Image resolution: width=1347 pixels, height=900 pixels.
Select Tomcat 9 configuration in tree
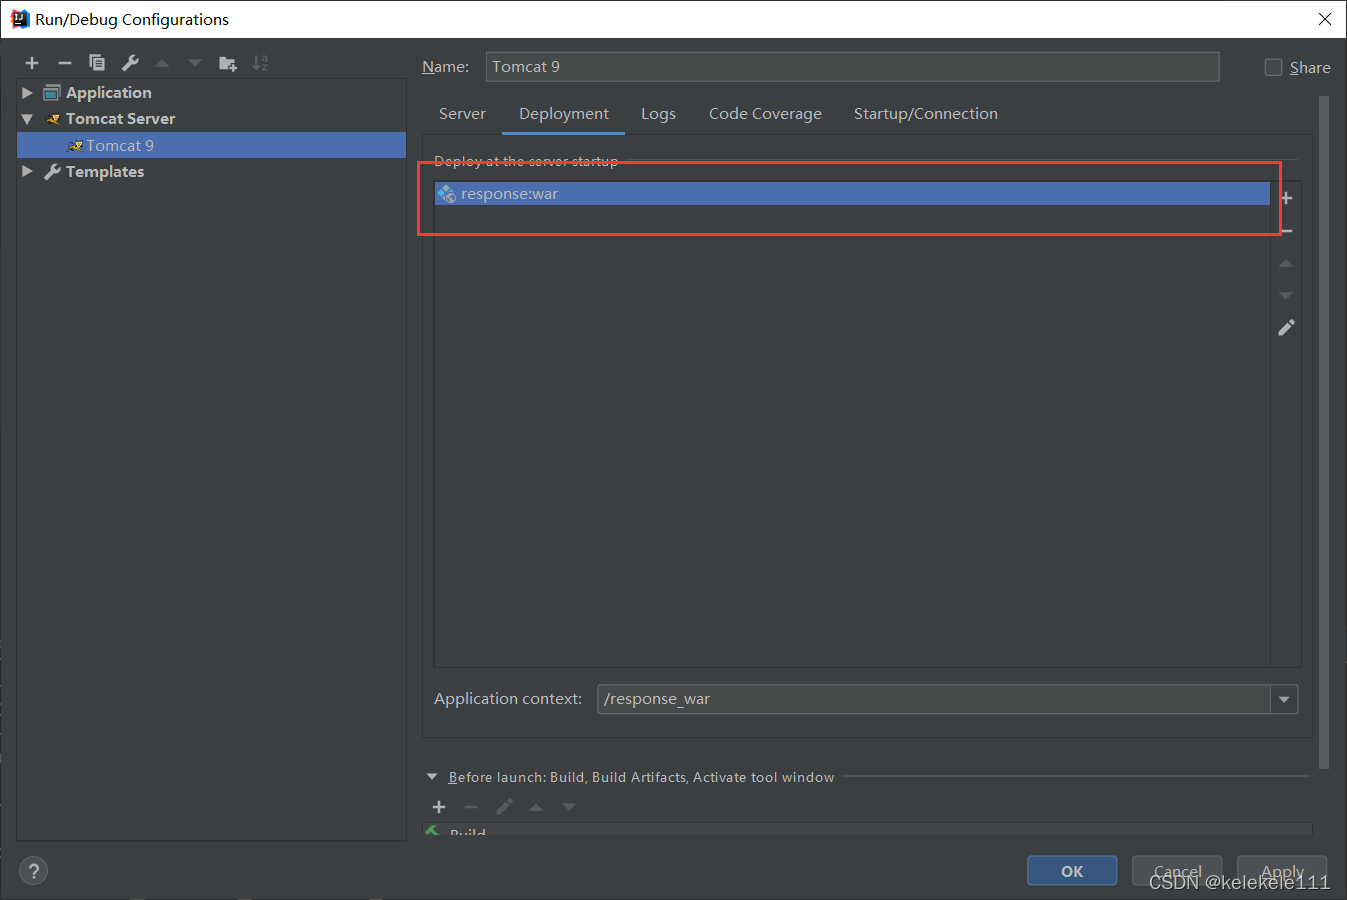[x=211, y=145]
